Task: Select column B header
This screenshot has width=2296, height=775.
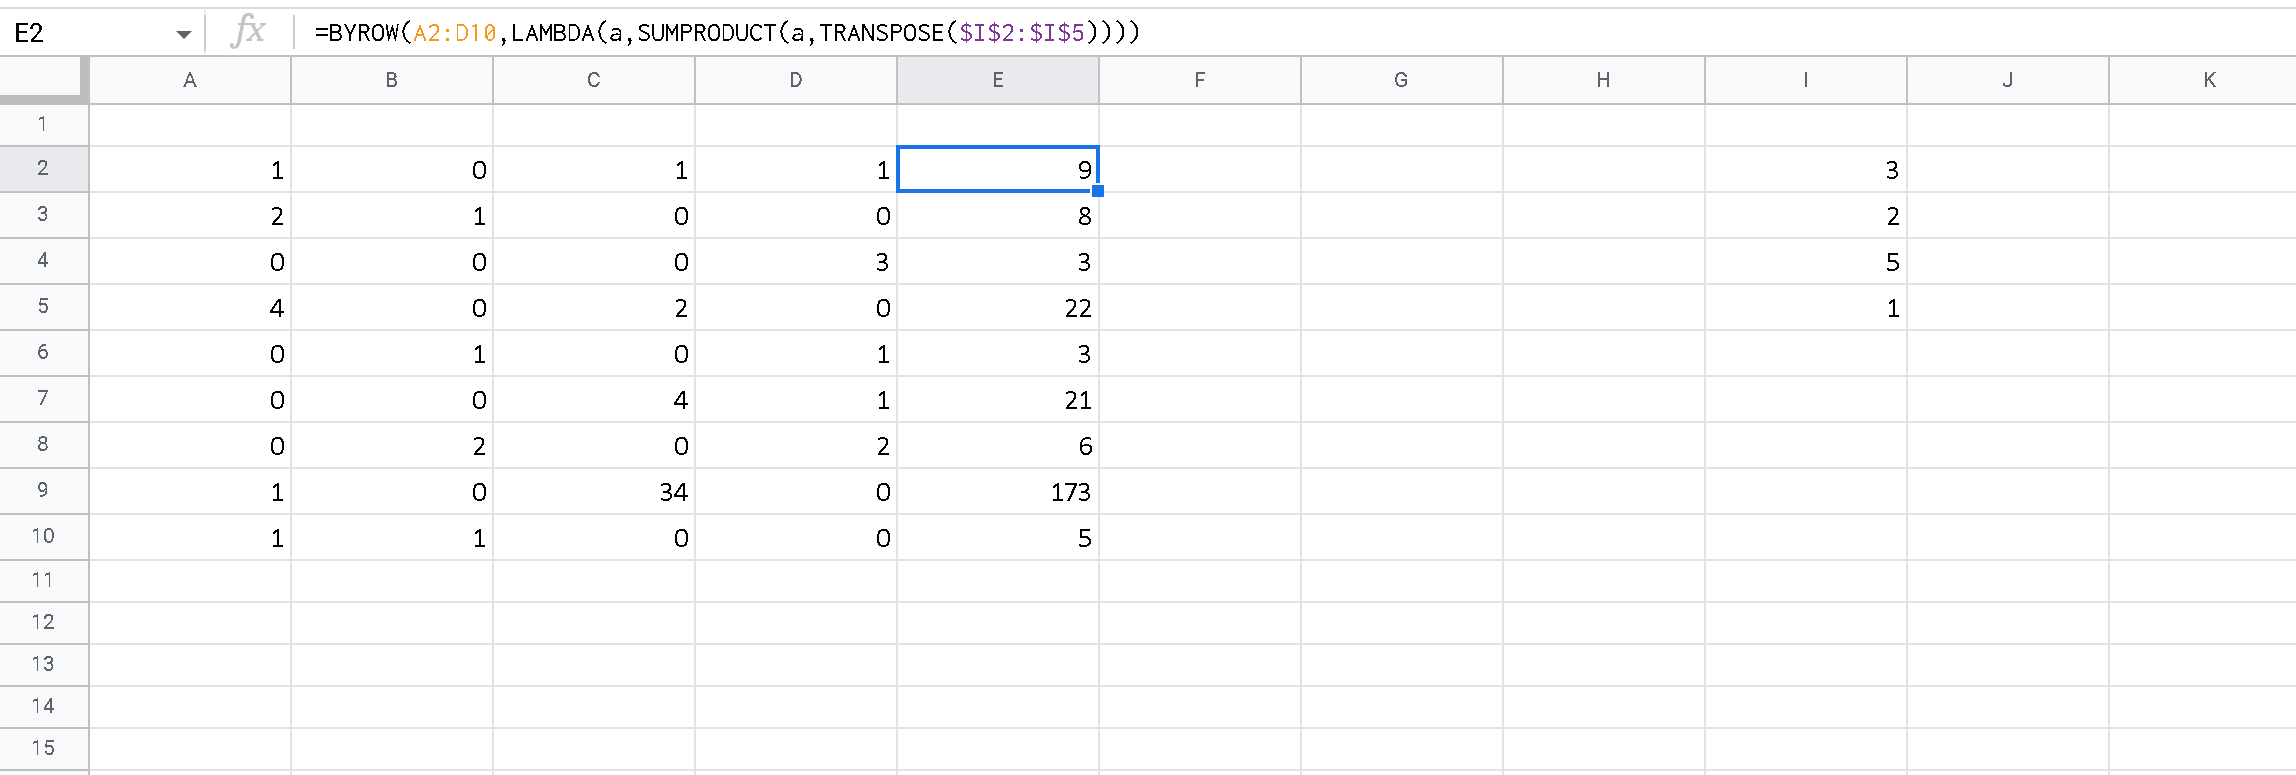Action: click(392, 80)
